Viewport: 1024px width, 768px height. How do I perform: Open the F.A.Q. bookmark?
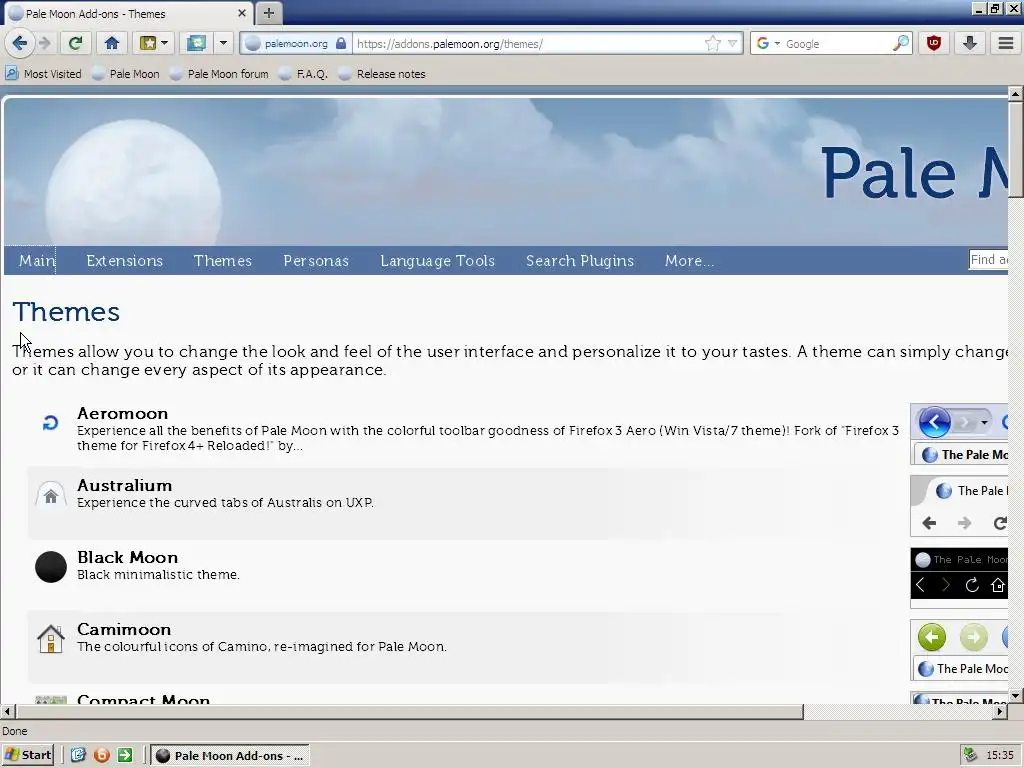click(x=303, y=74)
